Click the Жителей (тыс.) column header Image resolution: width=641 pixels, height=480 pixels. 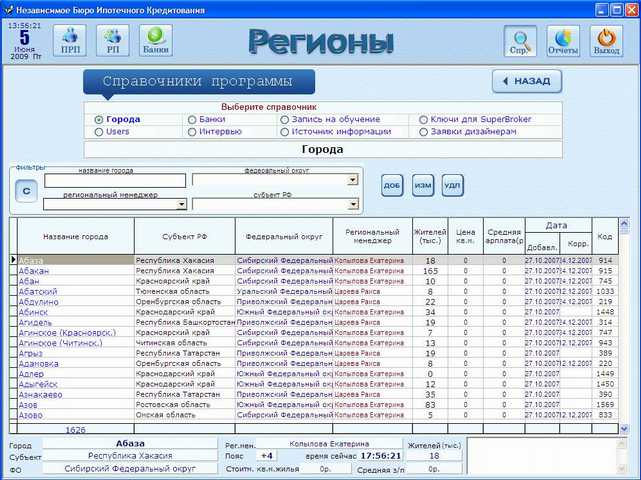point(430,236)
